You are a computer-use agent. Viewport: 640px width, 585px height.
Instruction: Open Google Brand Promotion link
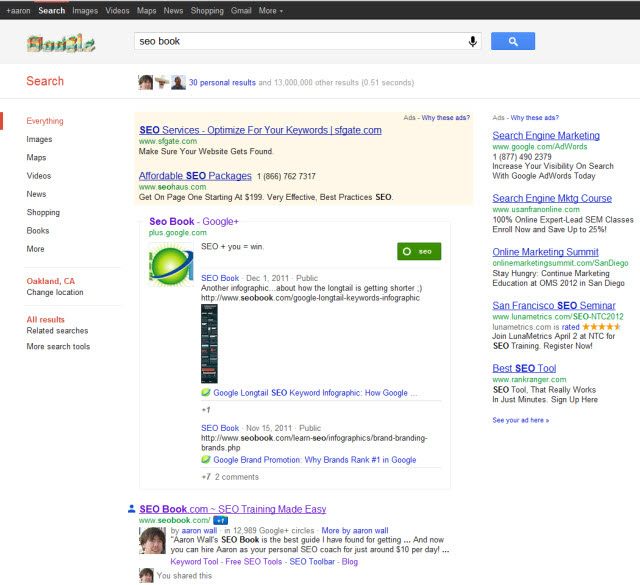pos(315,460)
